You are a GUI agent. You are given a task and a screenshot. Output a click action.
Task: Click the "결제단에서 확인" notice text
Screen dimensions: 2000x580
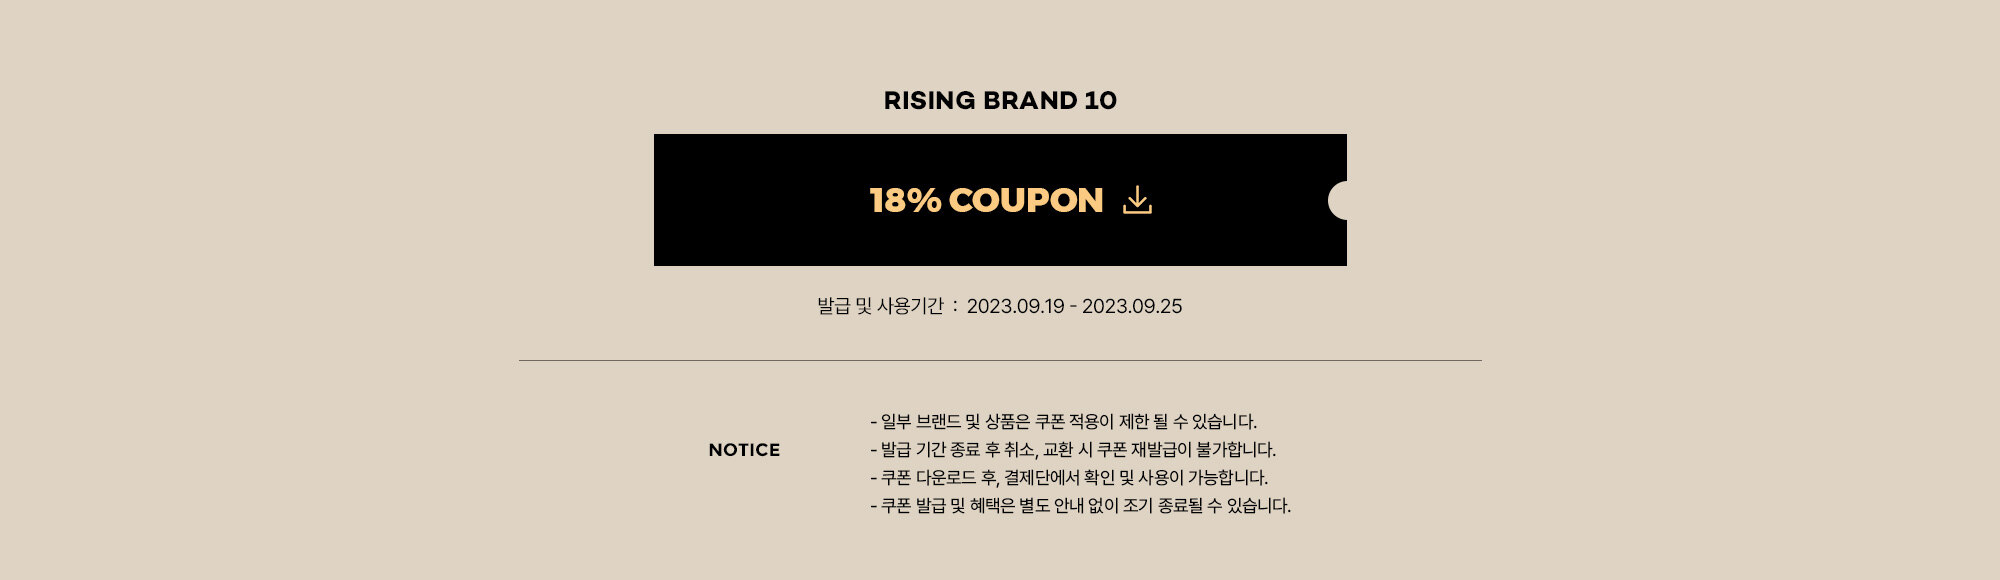1059,478
